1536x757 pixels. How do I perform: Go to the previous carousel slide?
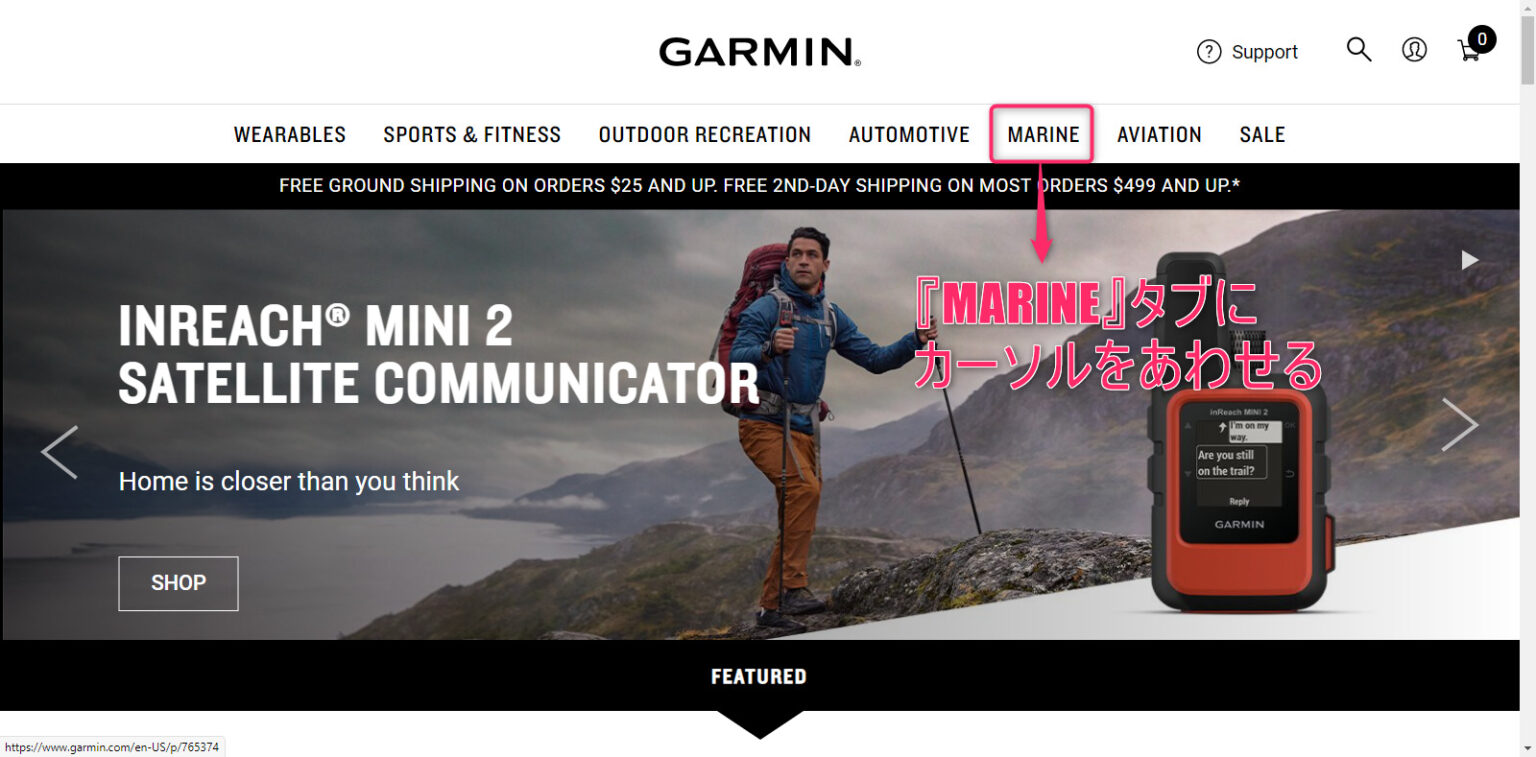(x=59, y=452)
